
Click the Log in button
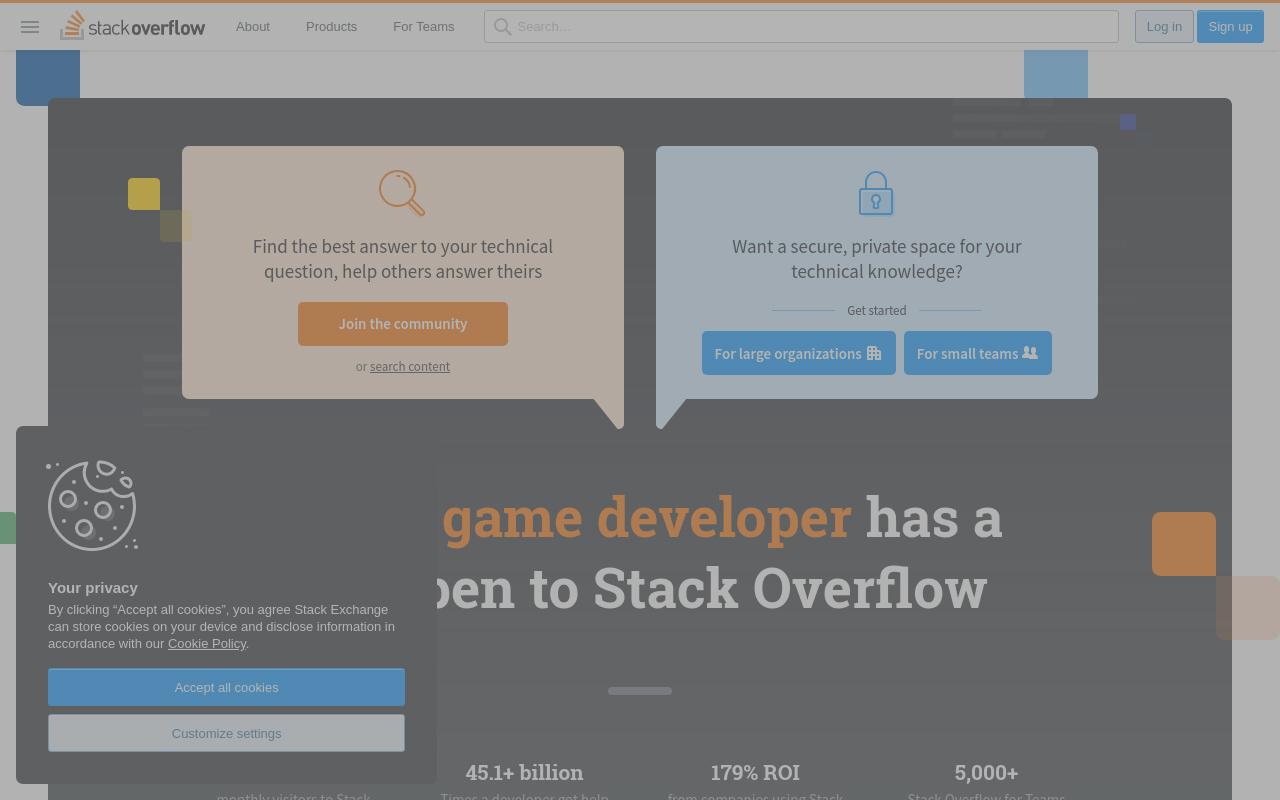(x=1164, y=27)
